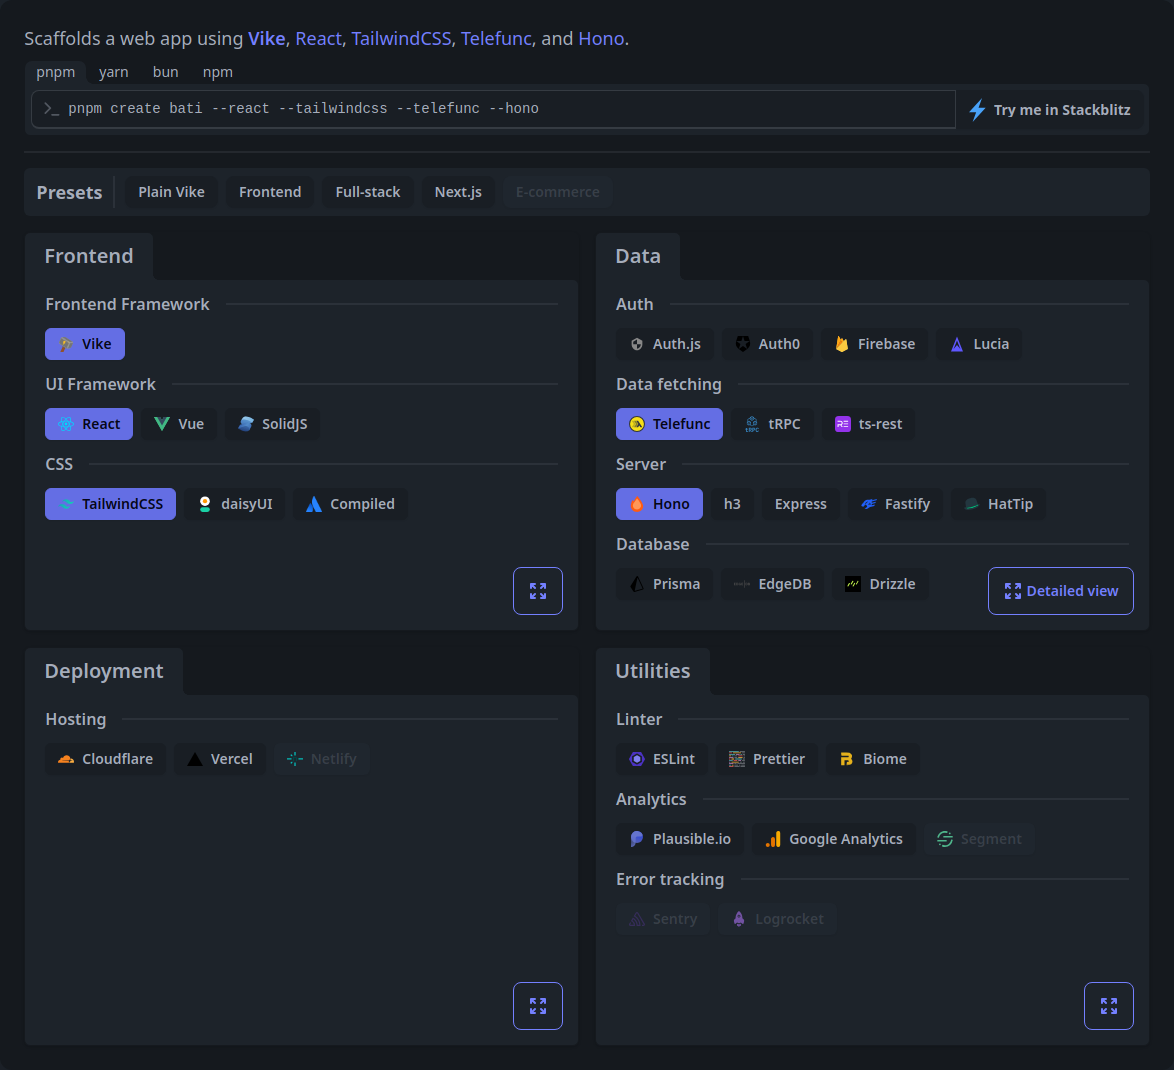
Task: Switch to the npm tab
Action: click(x=218, y=72)
